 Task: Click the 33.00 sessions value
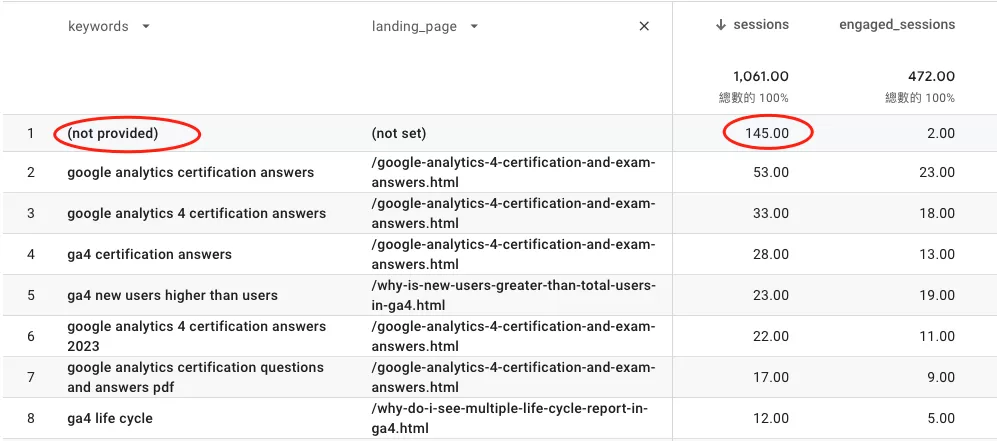[771, 214]
